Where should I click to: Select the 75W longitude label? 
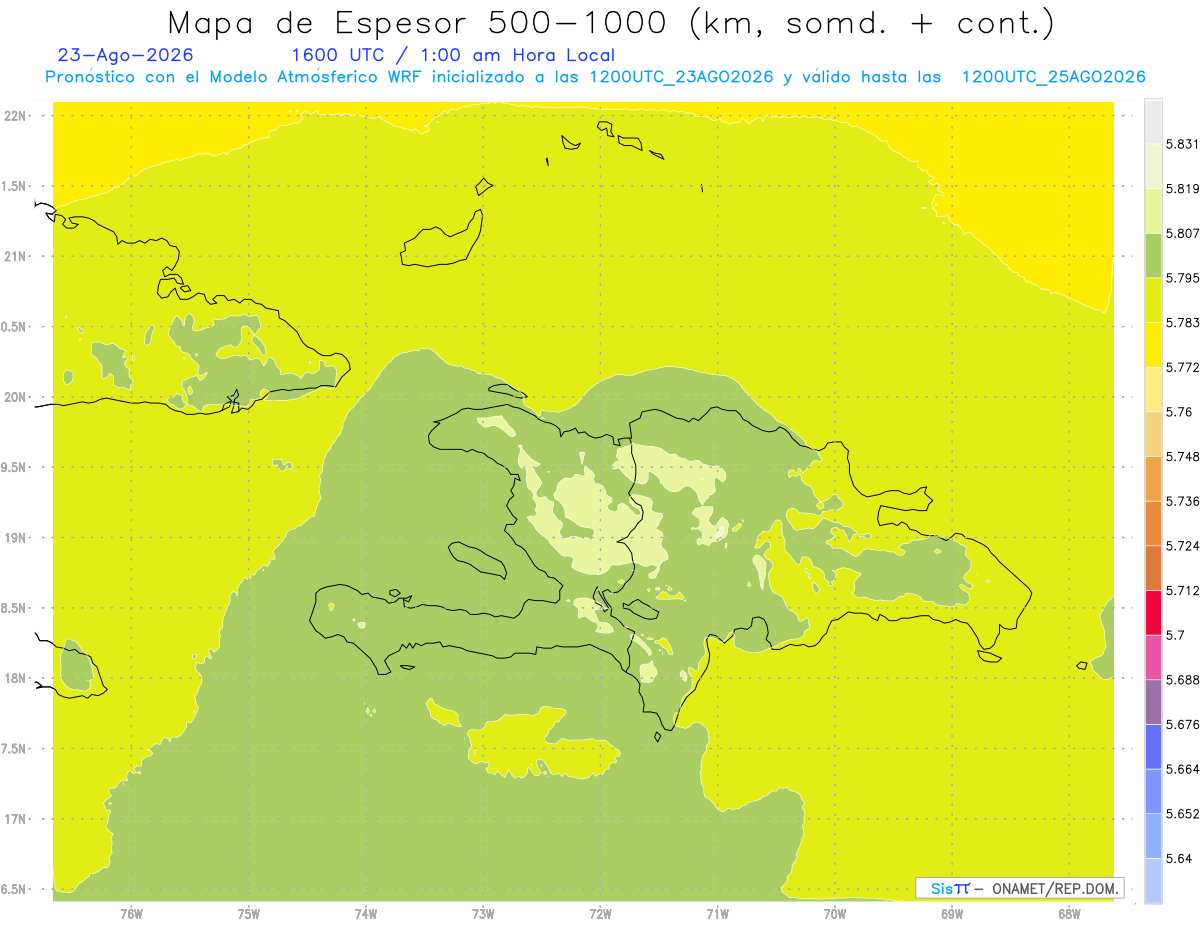(248, 914)
